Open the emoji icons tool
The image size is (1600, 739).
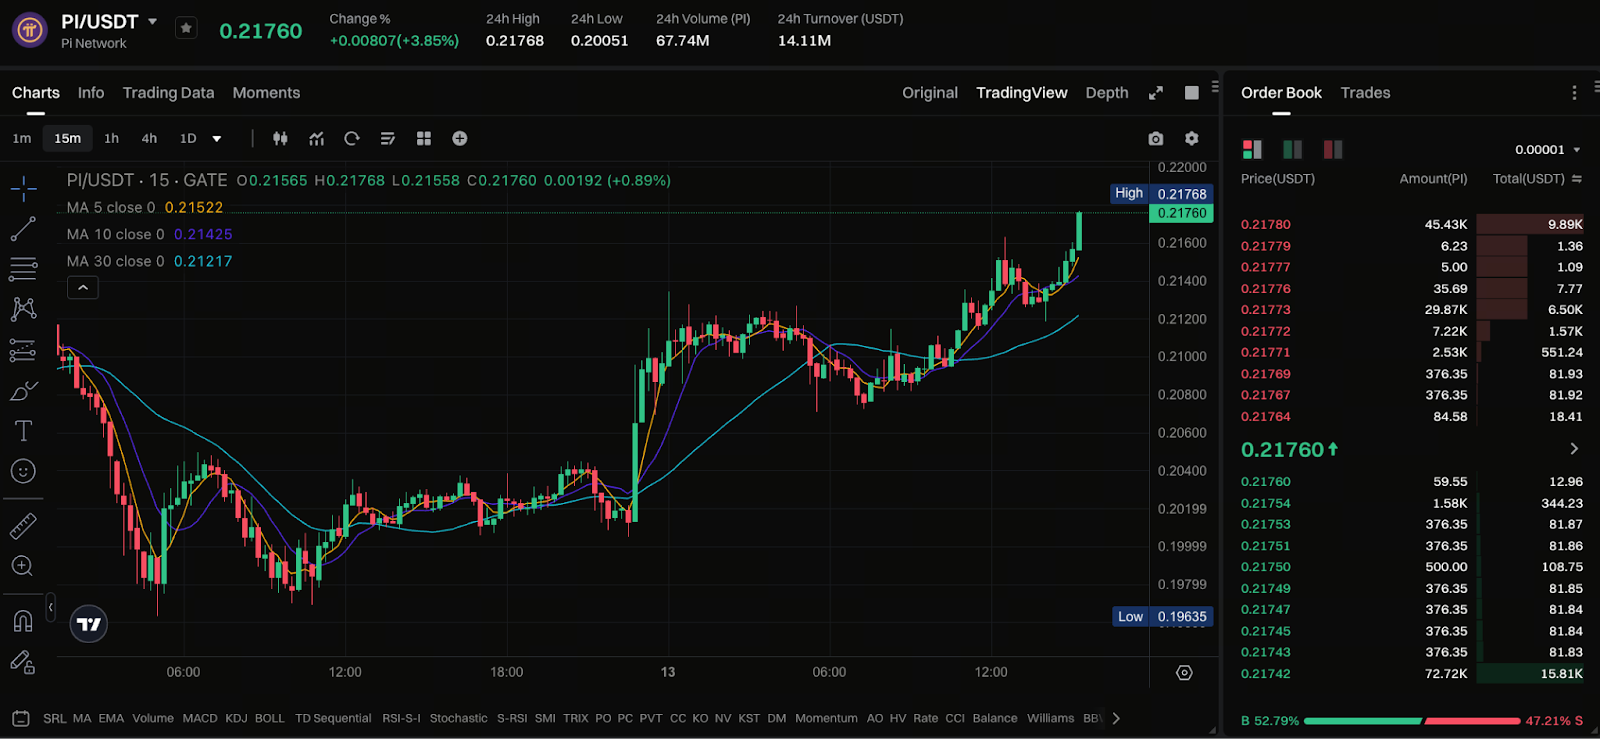click(23, 471)
